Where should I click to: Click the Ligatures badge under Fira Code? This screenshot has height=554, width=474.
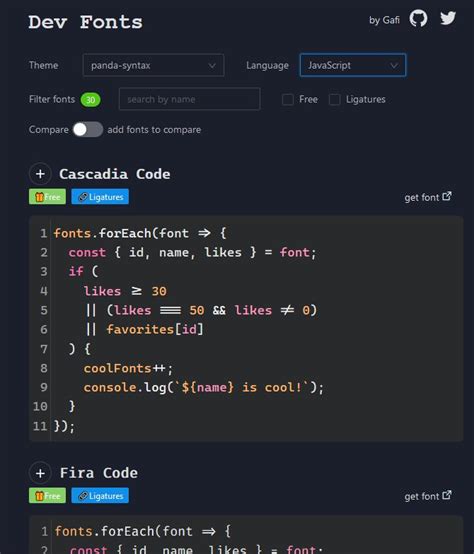(100, 496)
